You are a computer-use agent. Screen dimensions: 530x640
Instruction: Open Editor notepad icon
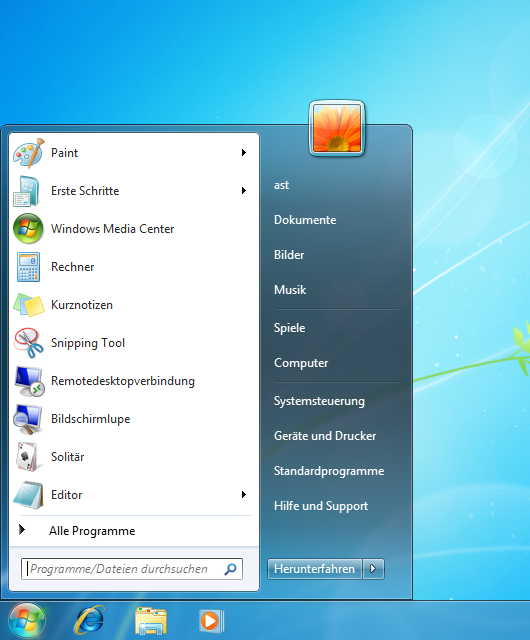(28, 495)
